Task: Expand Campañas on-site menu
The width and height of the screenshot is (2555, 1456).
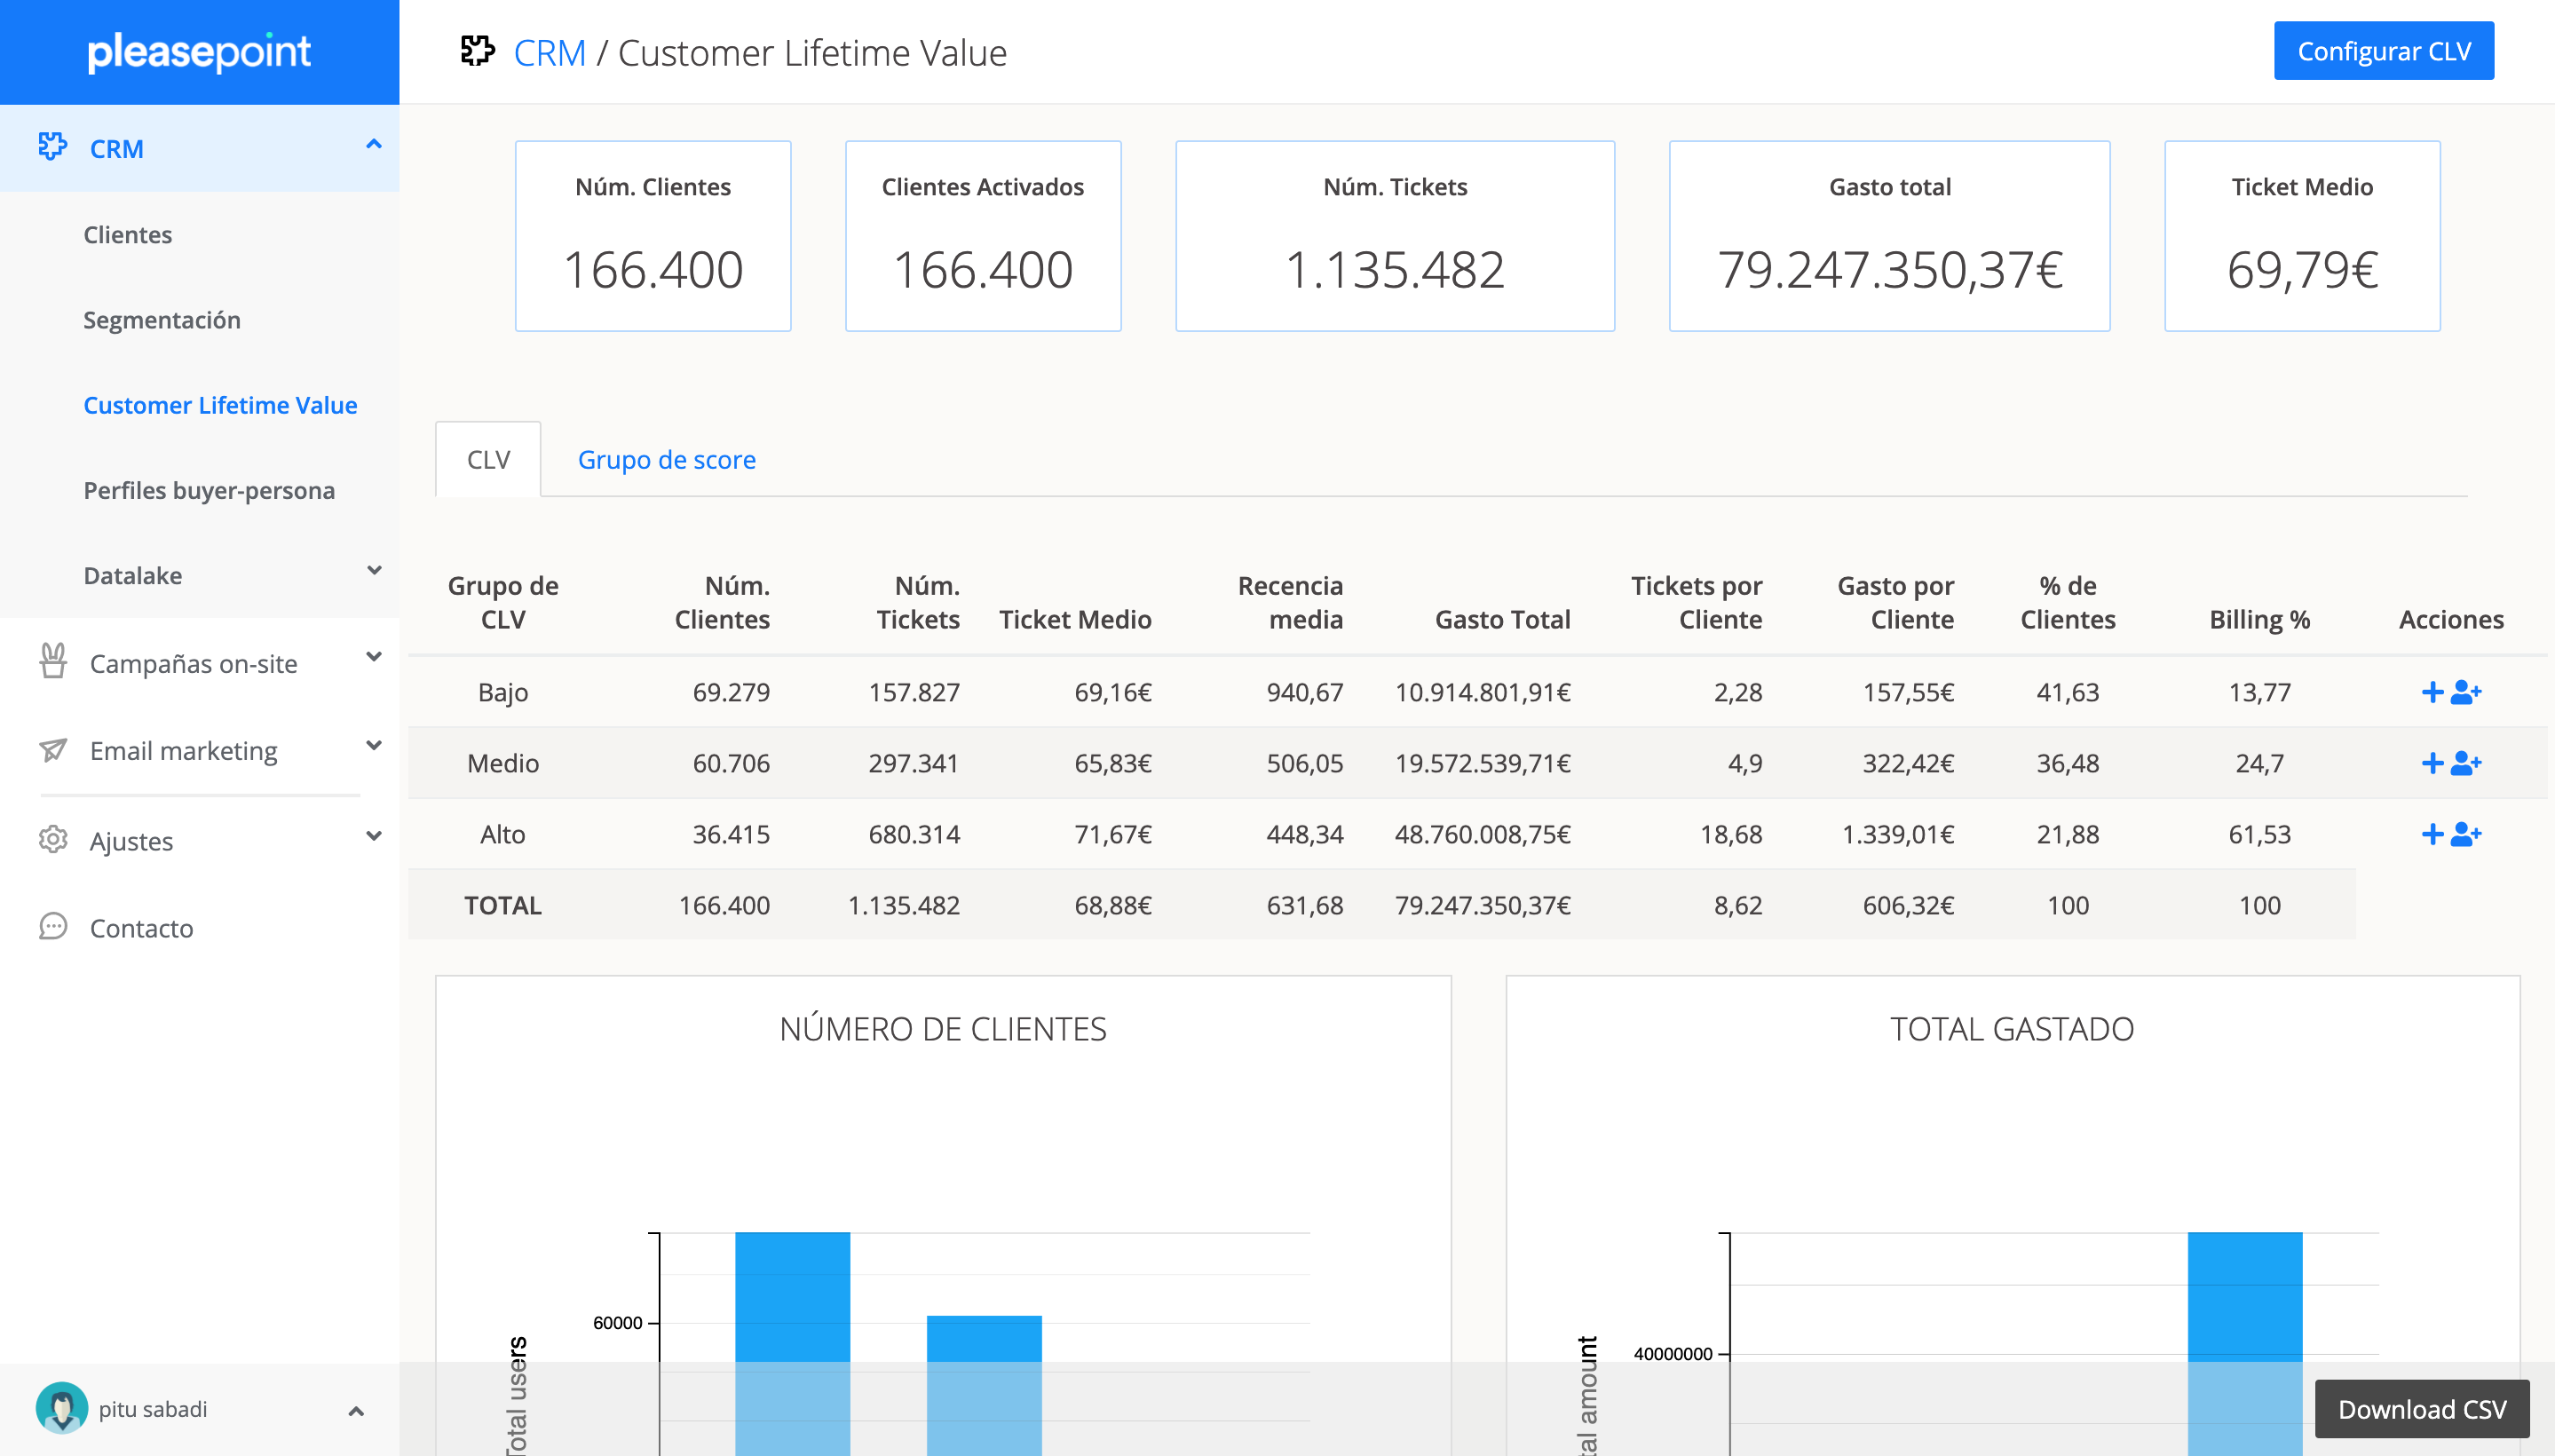Action: [x=374, y=657]
